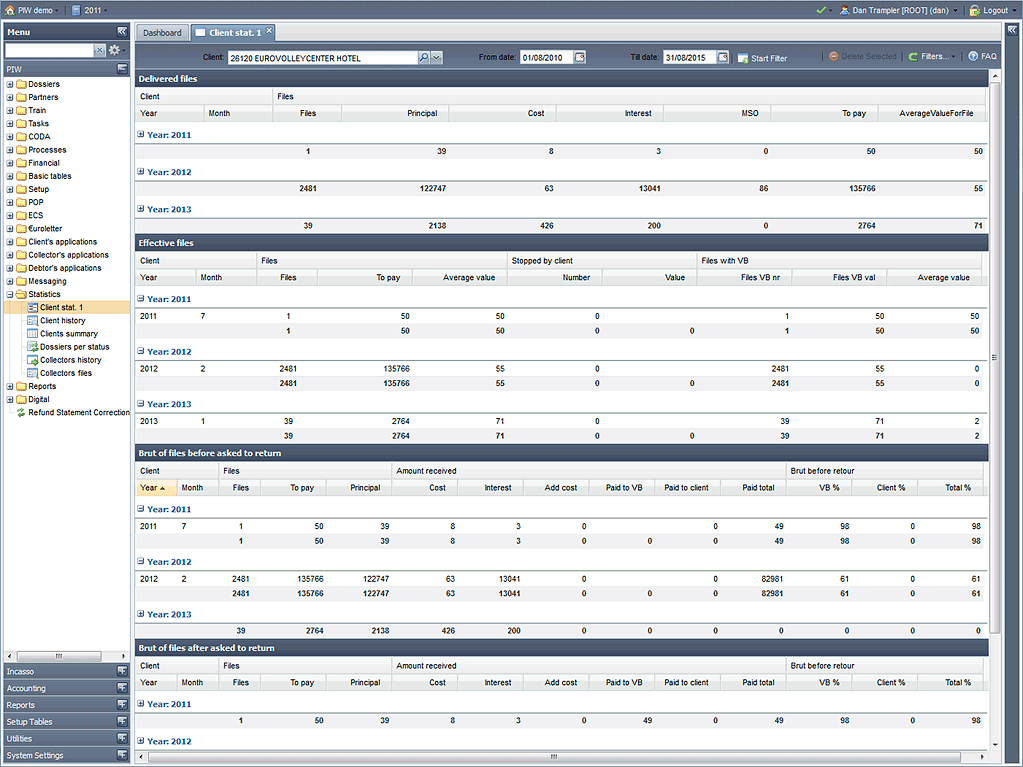
Task: Expand the CODA folder
Action: (x=10, y=136)
